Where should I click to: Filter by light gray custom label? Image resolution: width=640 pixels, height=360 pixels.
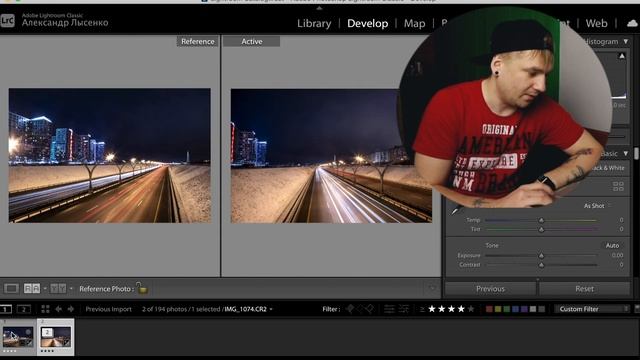(x=533, y=309)
